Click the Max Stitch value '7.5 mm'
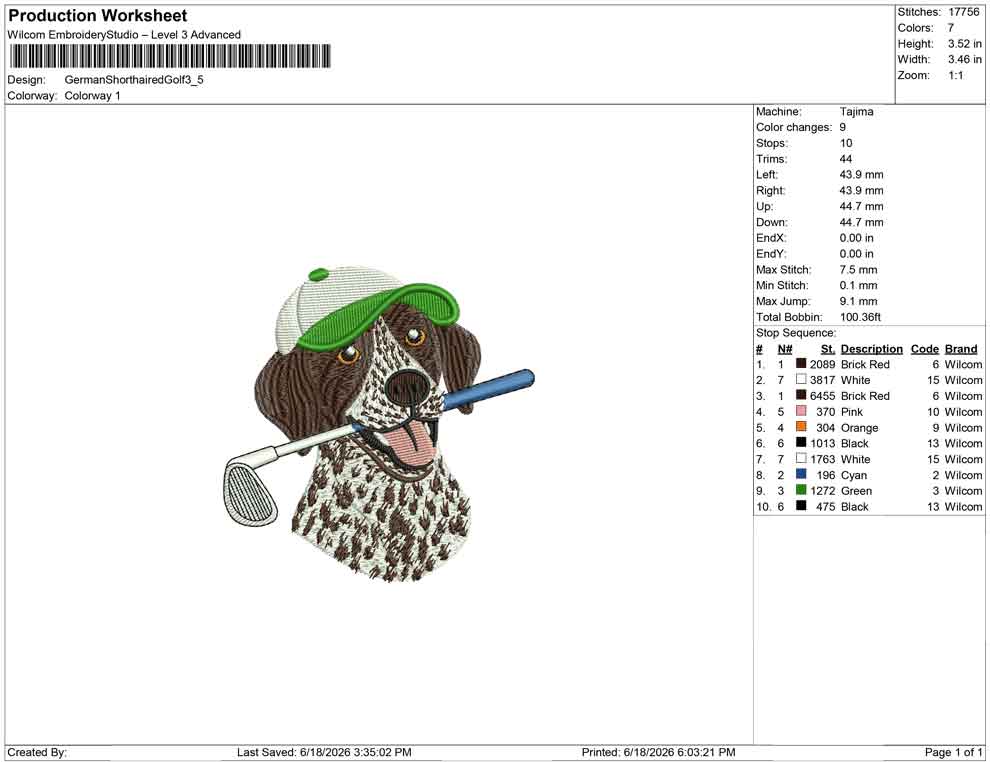The width and height of the screenshot is (990, 762). (859, 270)
